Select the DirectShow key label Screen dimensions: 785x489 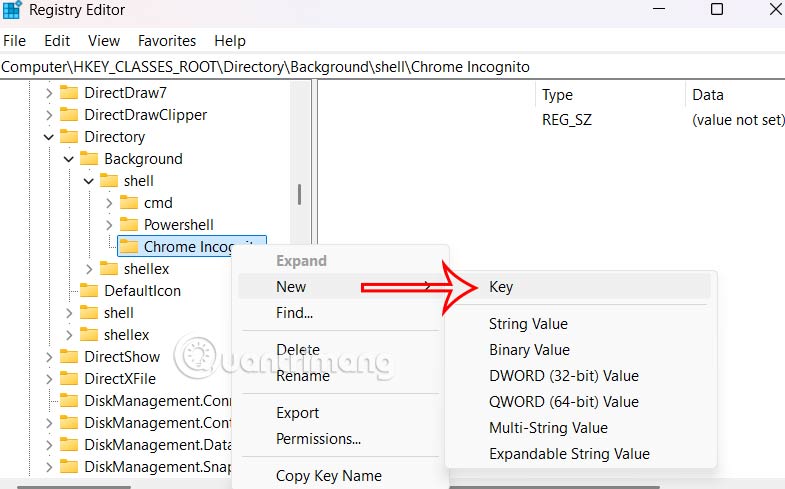(122, 357)
